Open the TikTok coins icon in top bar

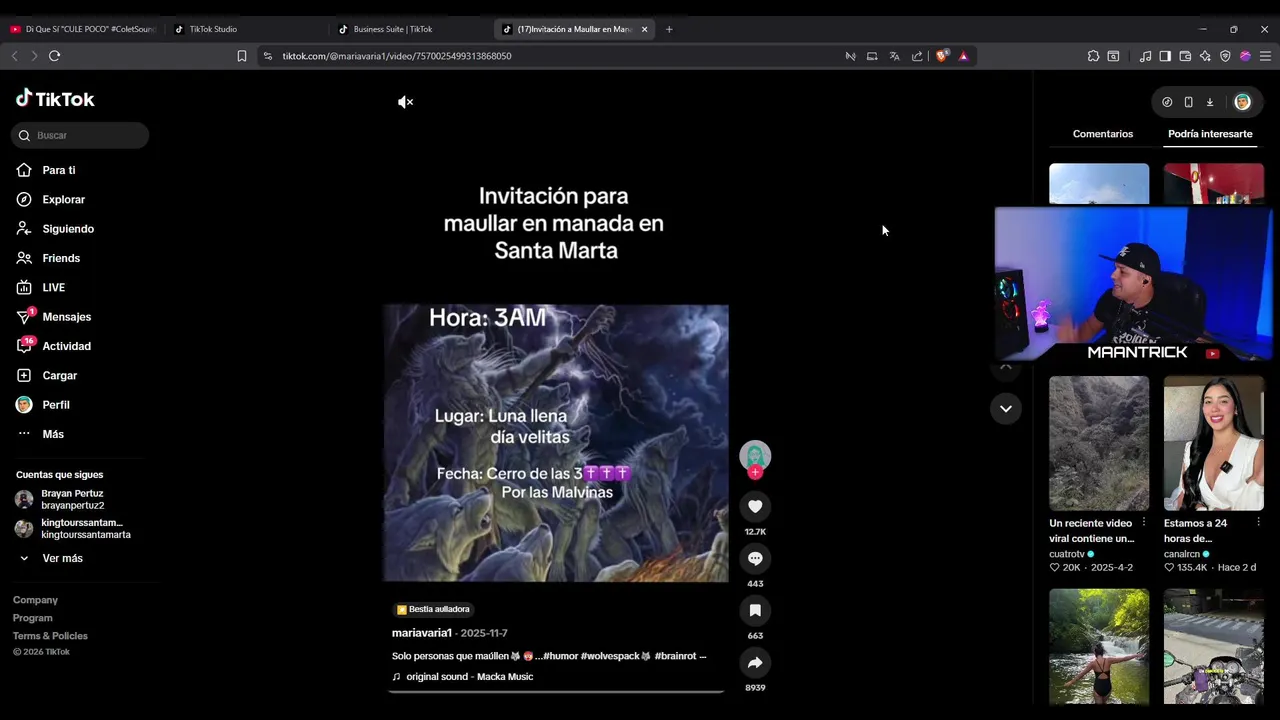pos(1167,102)
